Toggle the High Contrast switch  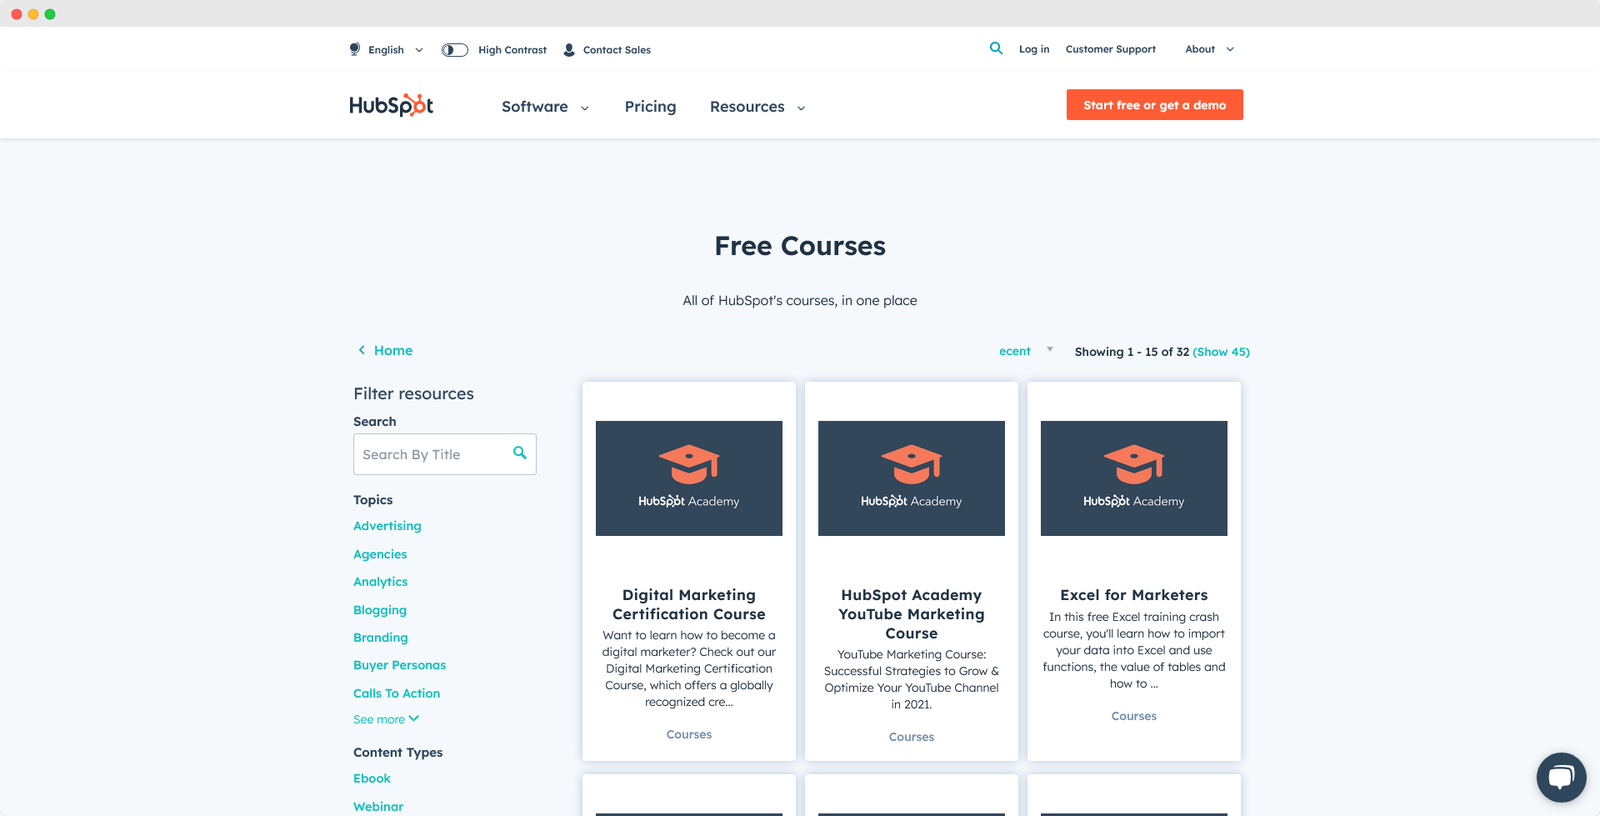455,50
